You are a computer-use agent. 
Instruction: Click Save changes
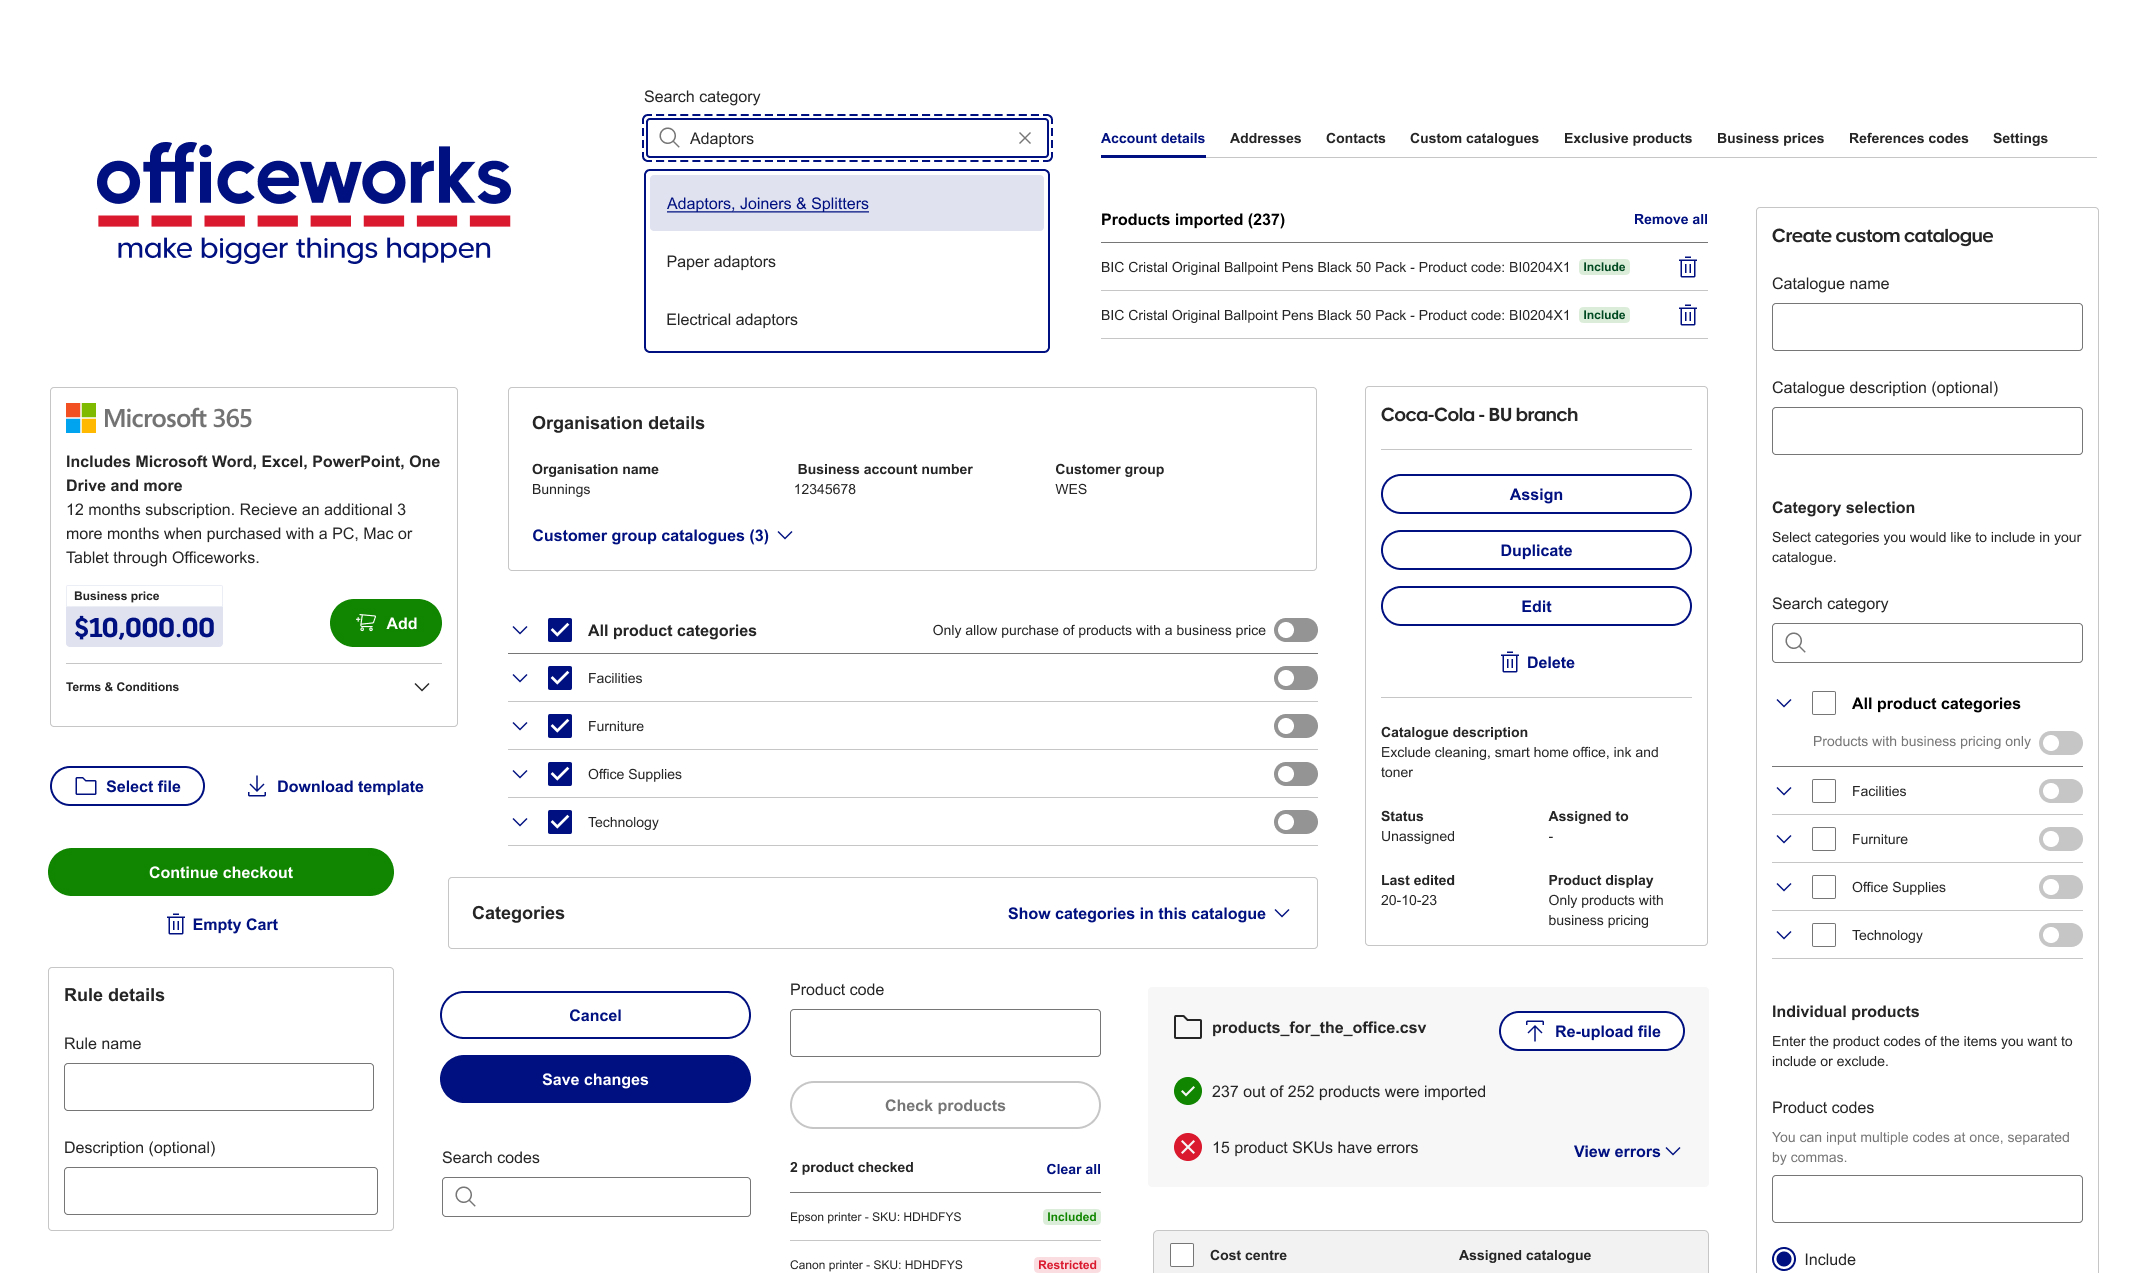(595, 1079)
